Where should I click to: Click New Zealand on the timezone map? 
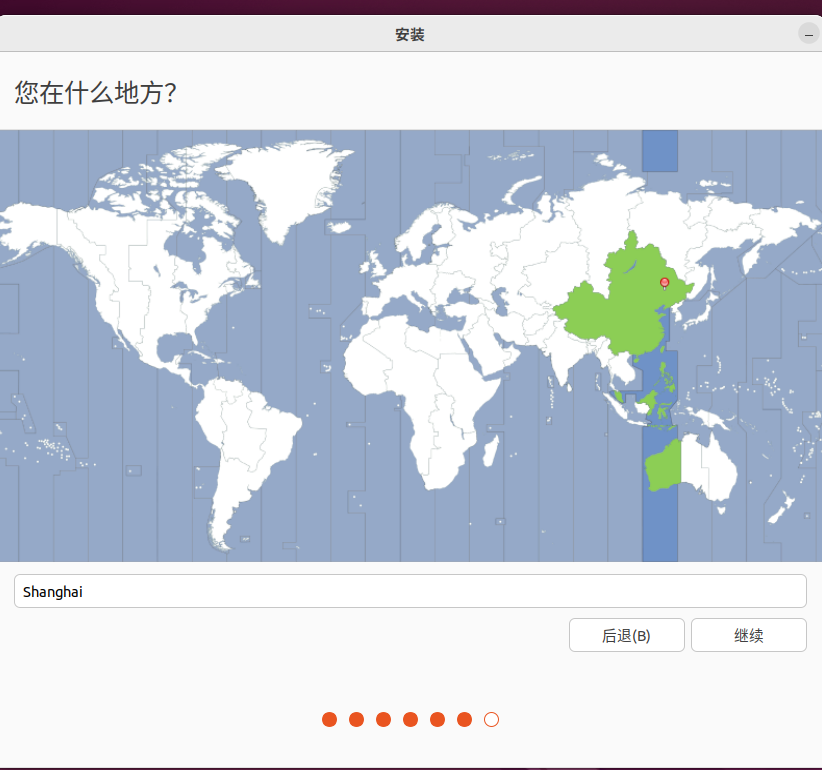tap(782, 507)
